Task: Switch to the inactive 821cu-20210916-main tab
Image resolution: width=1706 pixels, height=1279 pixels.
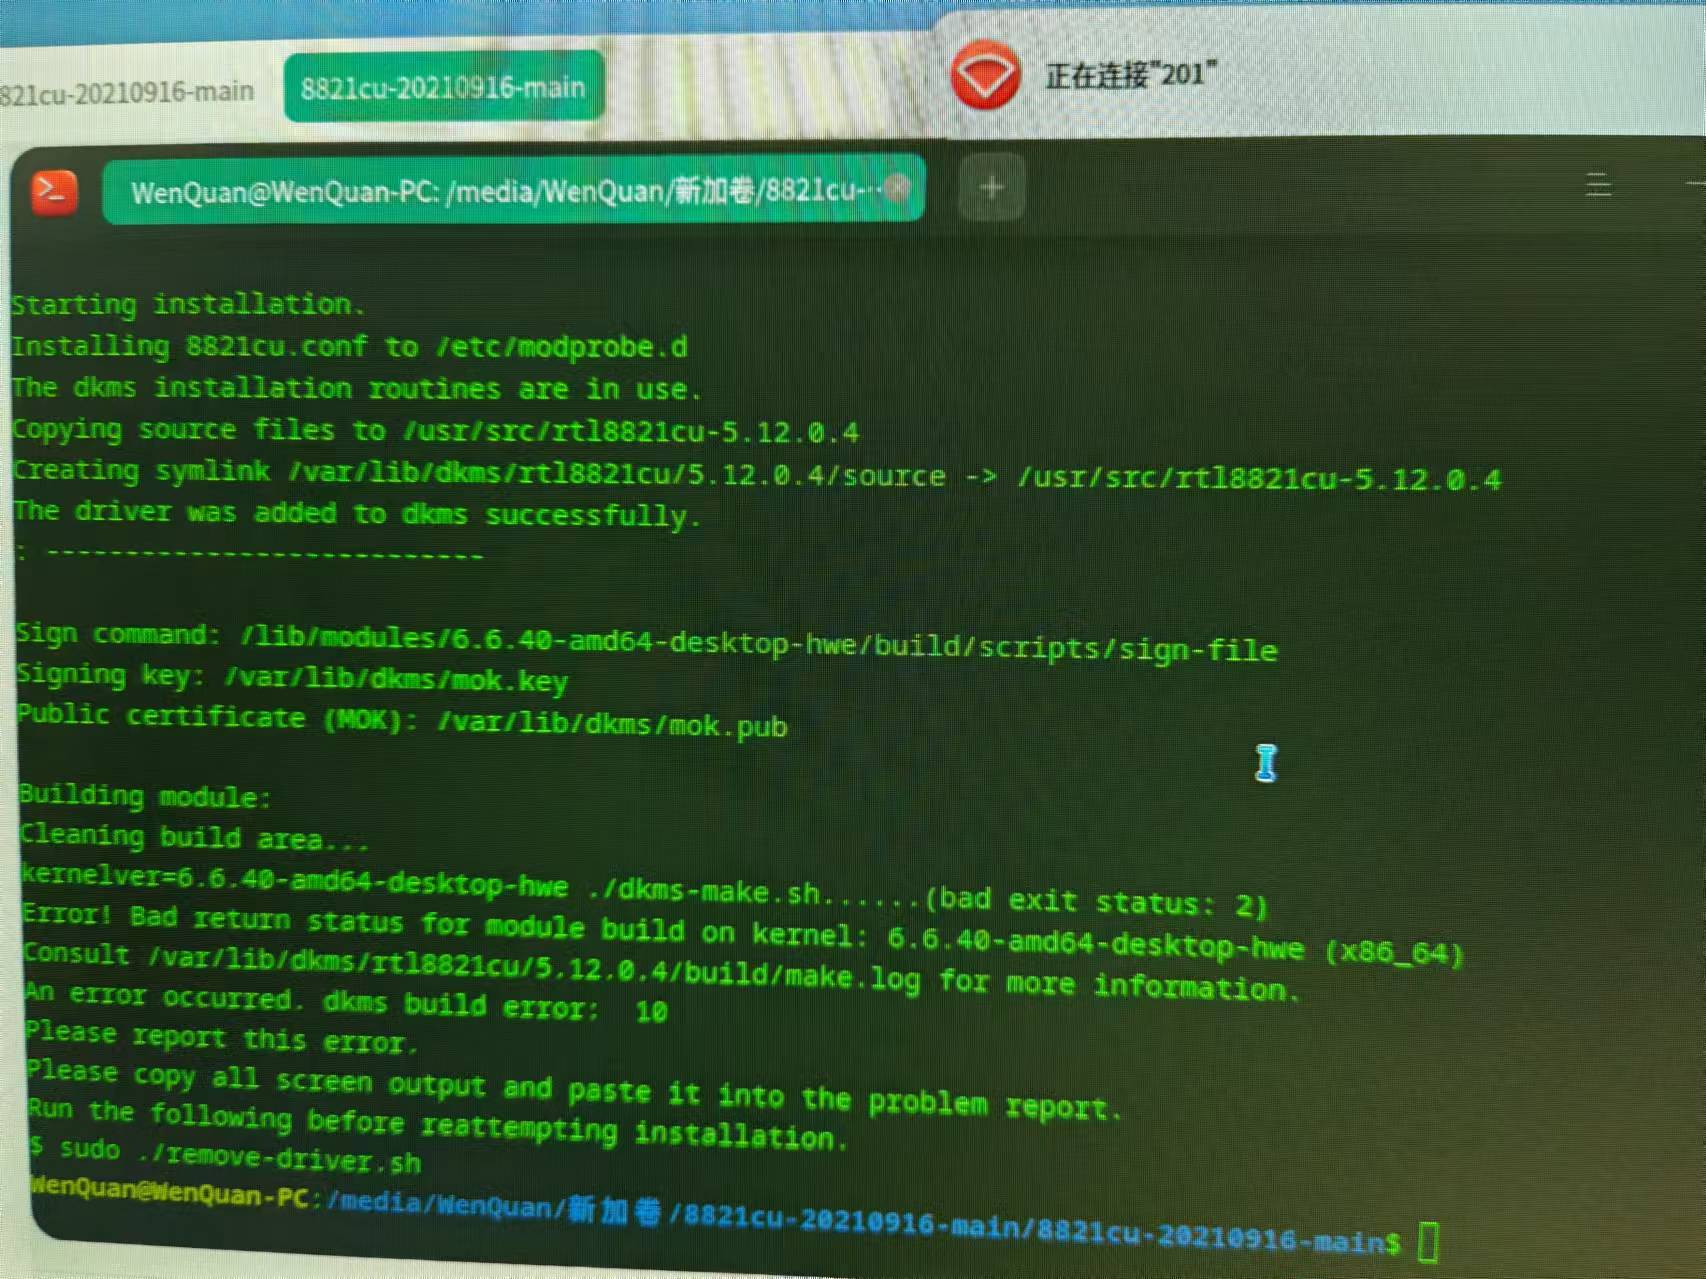Action: [x=127, y=93]
